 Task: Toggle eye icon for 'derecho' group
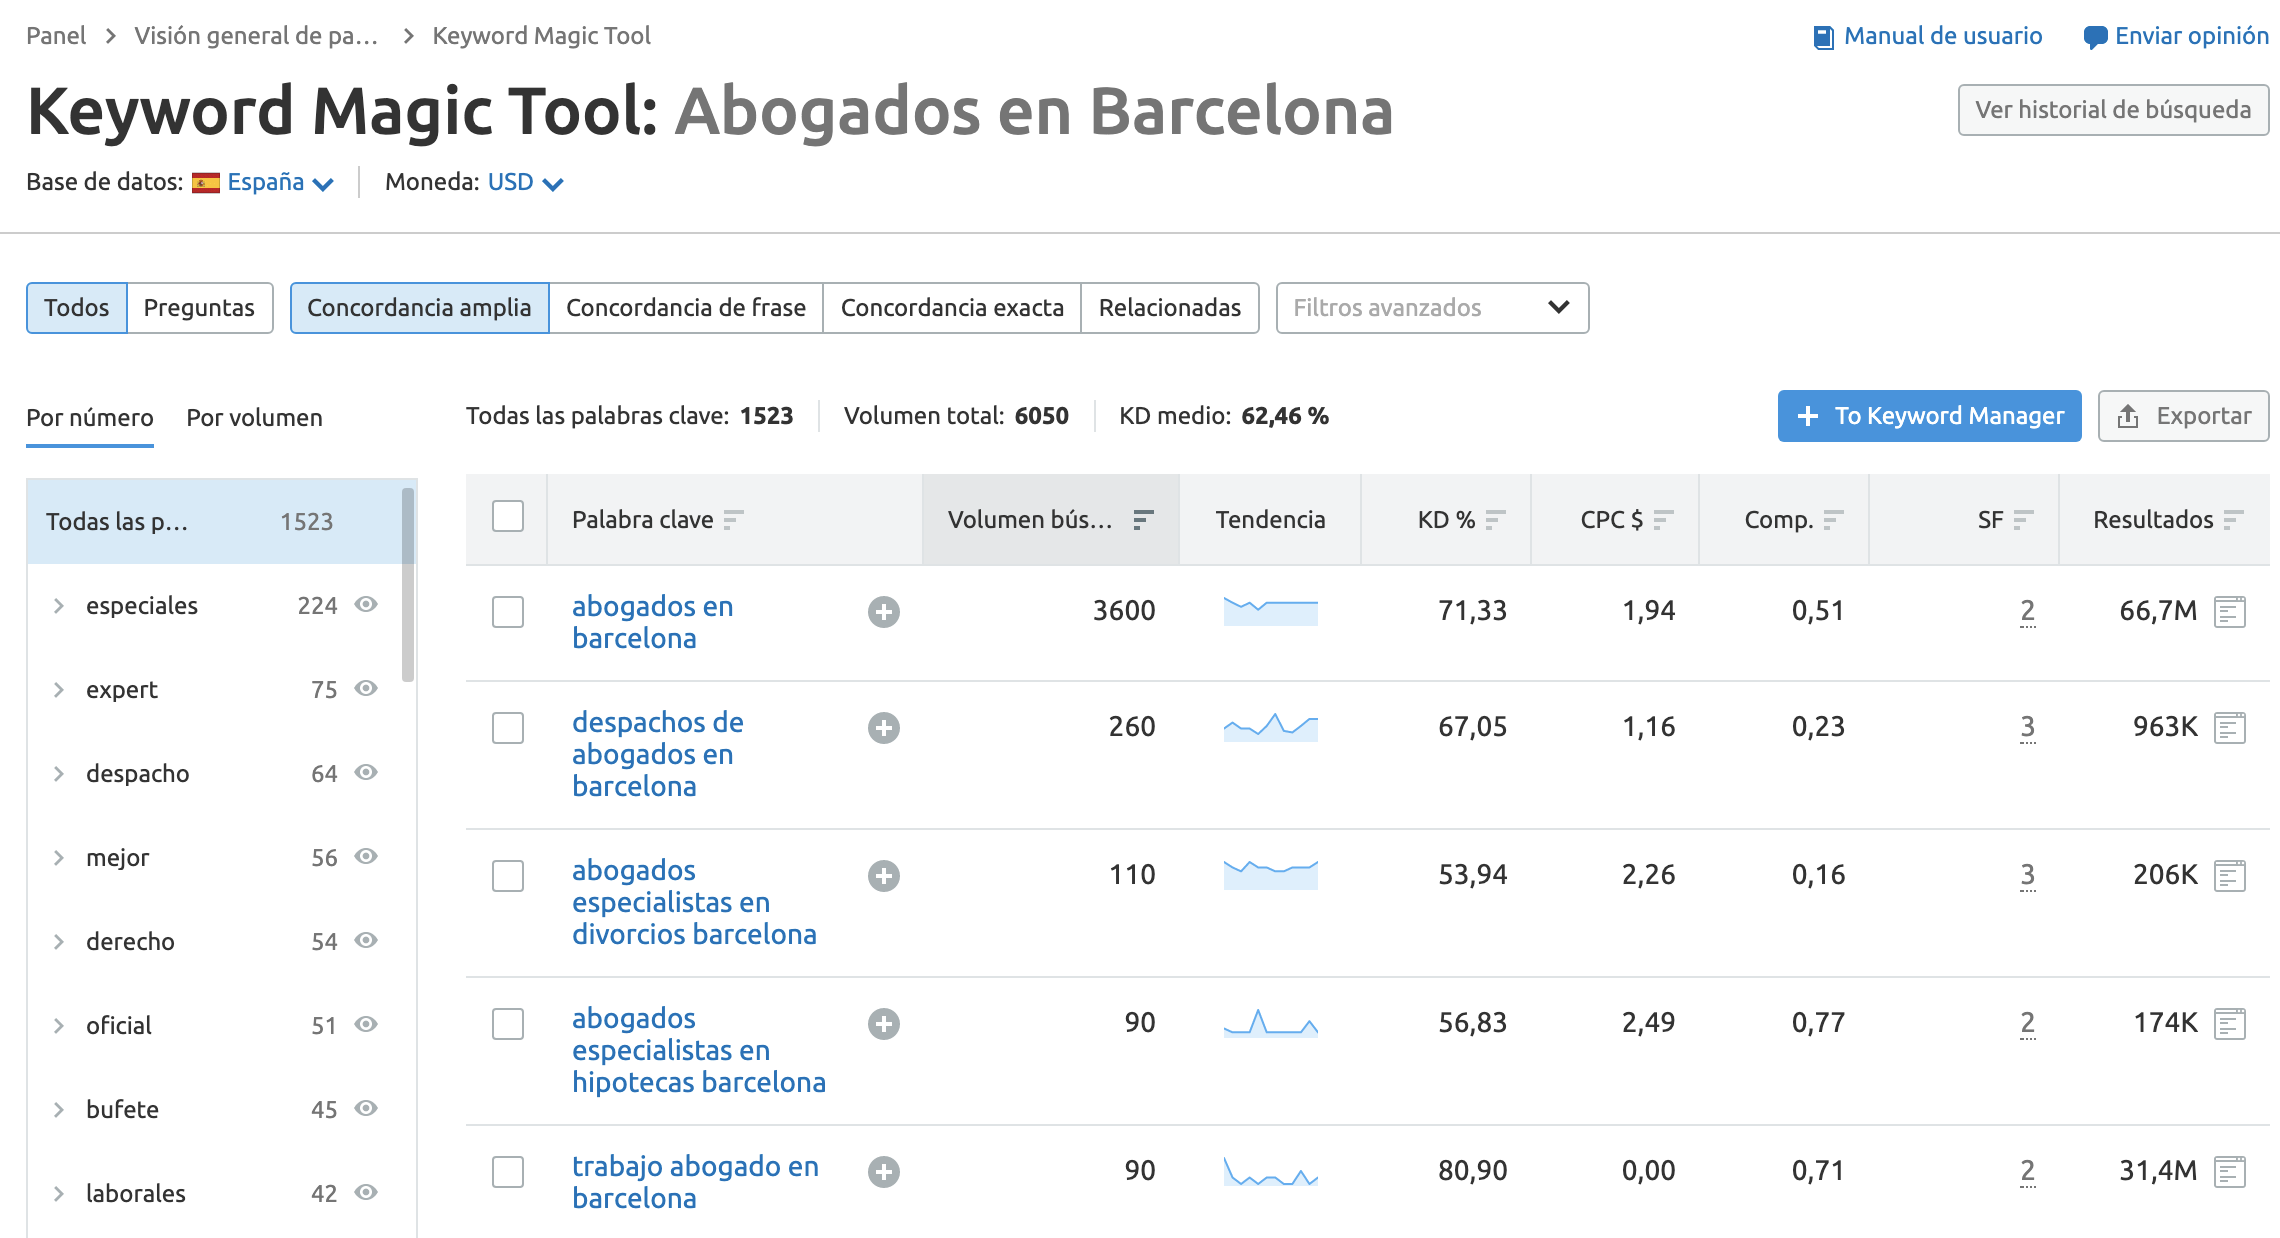tap(367, 940)
